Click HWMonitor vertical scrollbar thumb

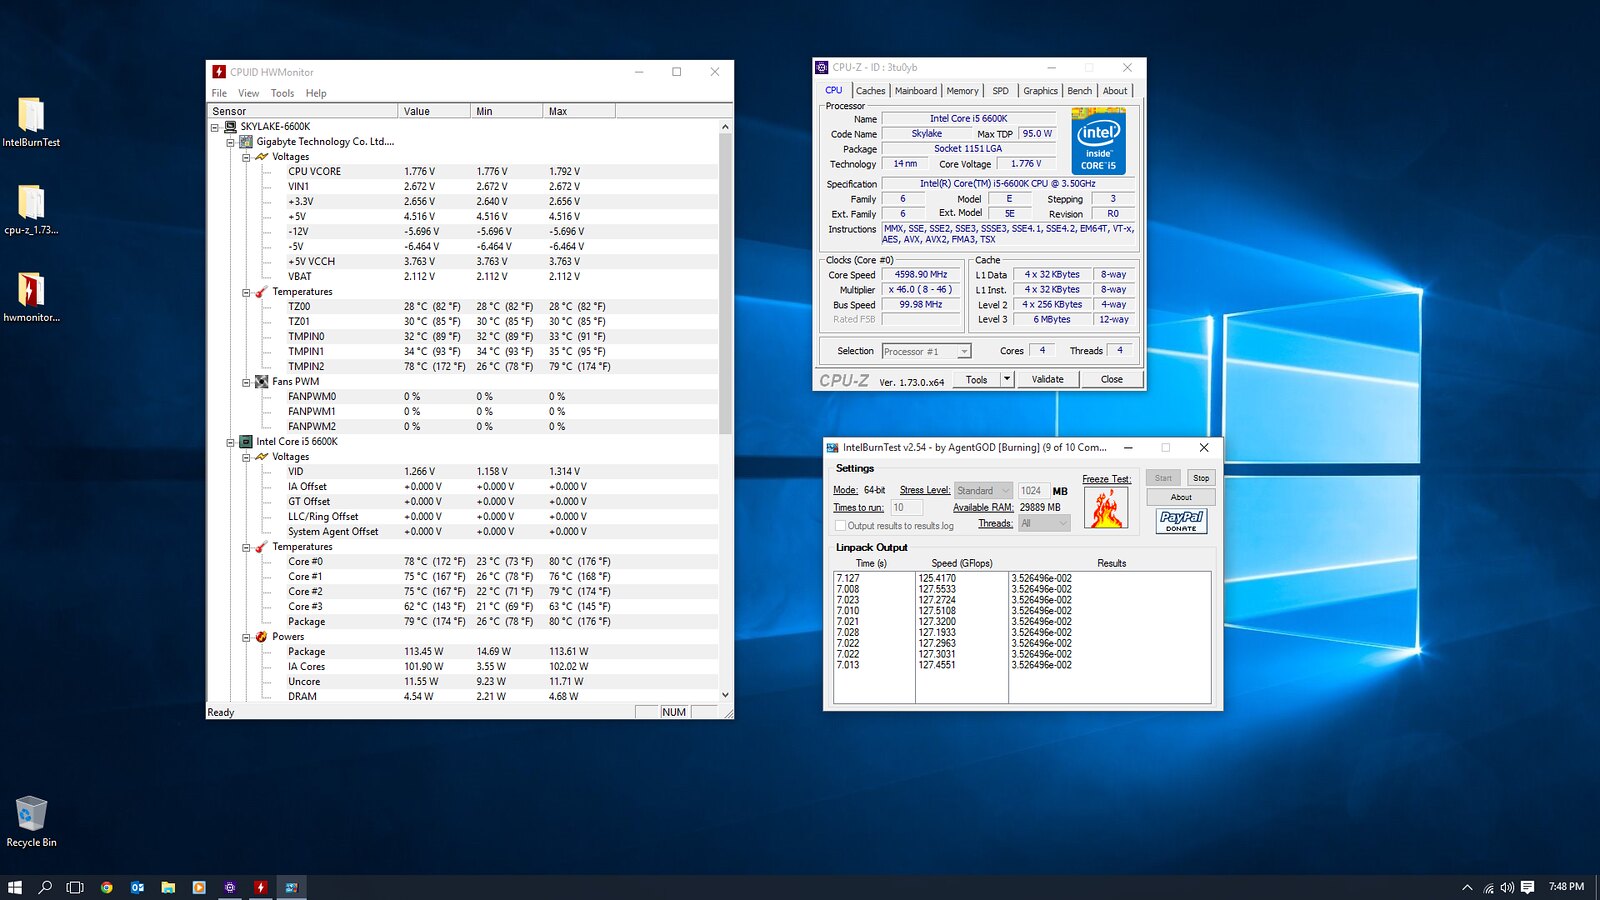pyautogui.click(x=725, y=284)
